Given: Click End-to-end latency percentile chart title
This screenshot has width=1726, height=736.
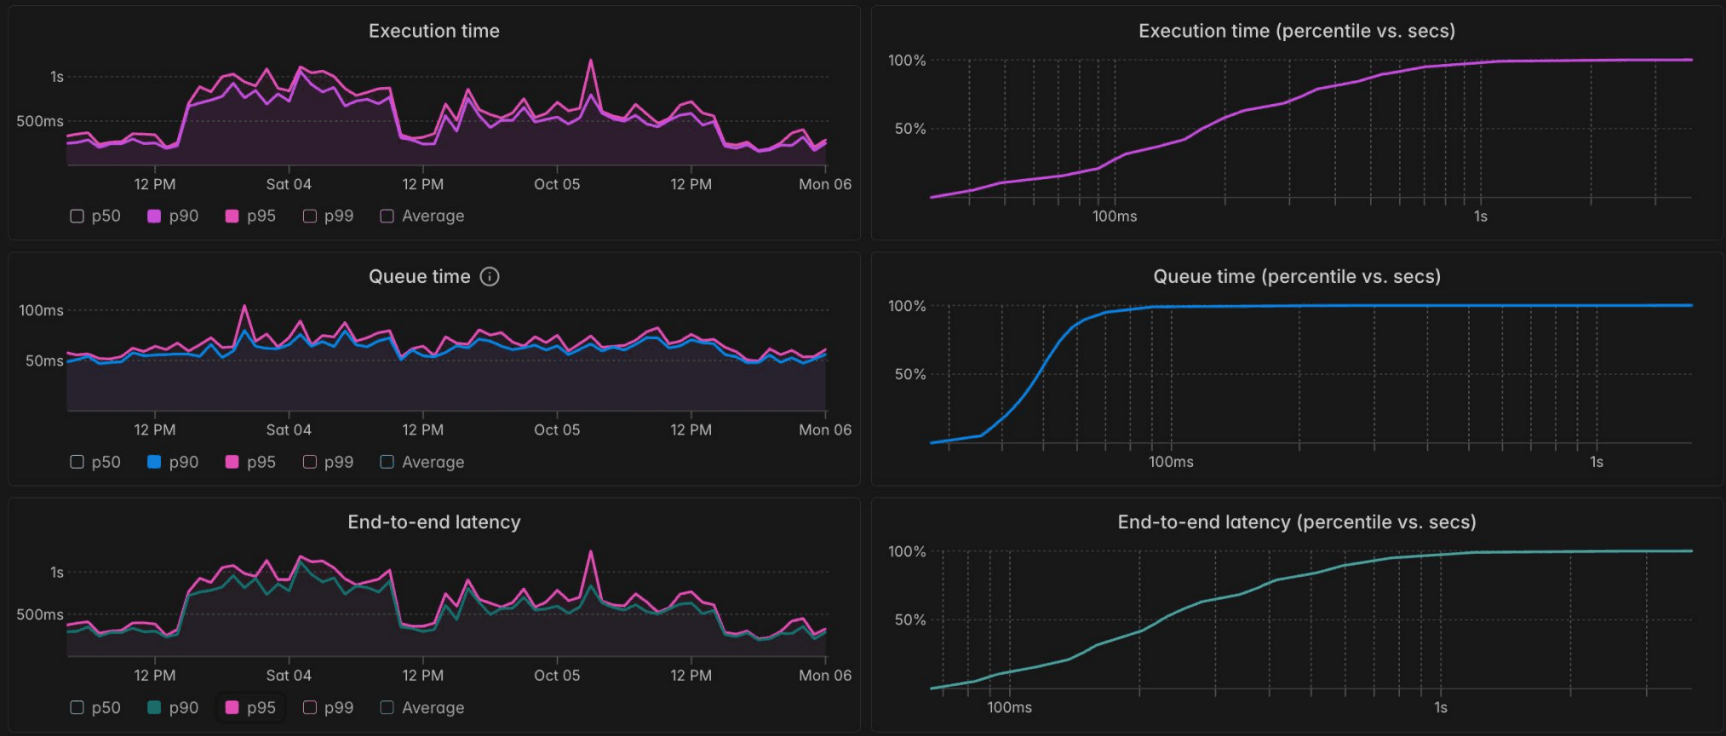Looking at the screenshot, I should (x=1296, y=522).
